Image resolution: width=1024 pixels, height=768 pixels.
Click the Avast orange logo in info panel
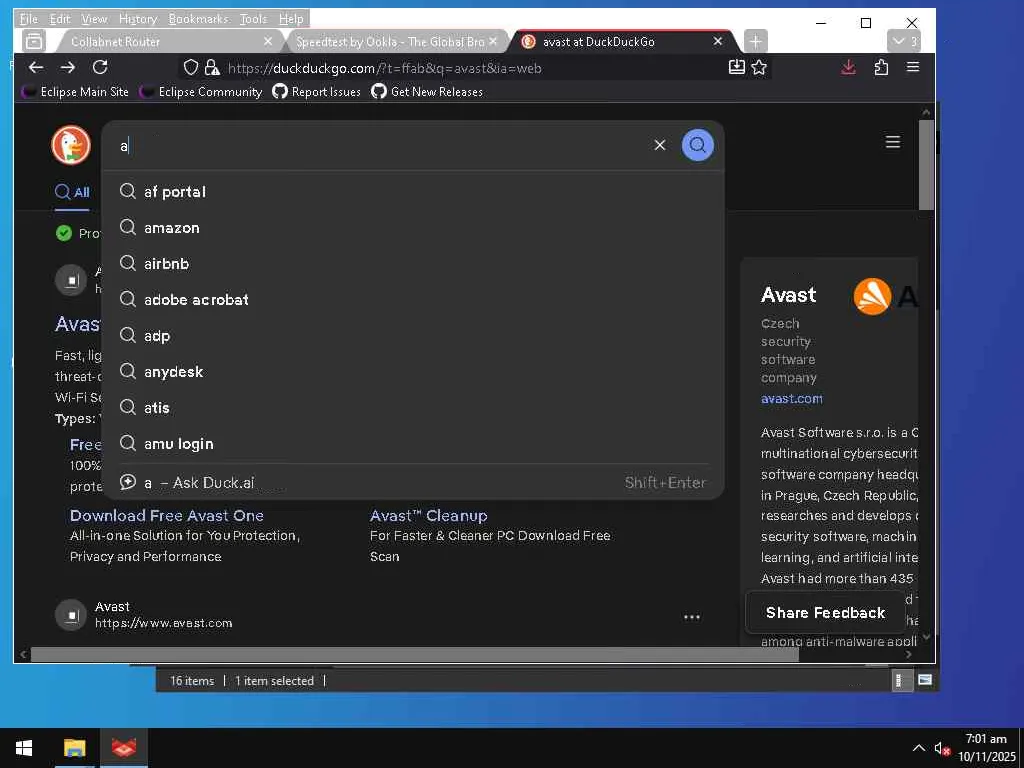click(x=872, y=296)
